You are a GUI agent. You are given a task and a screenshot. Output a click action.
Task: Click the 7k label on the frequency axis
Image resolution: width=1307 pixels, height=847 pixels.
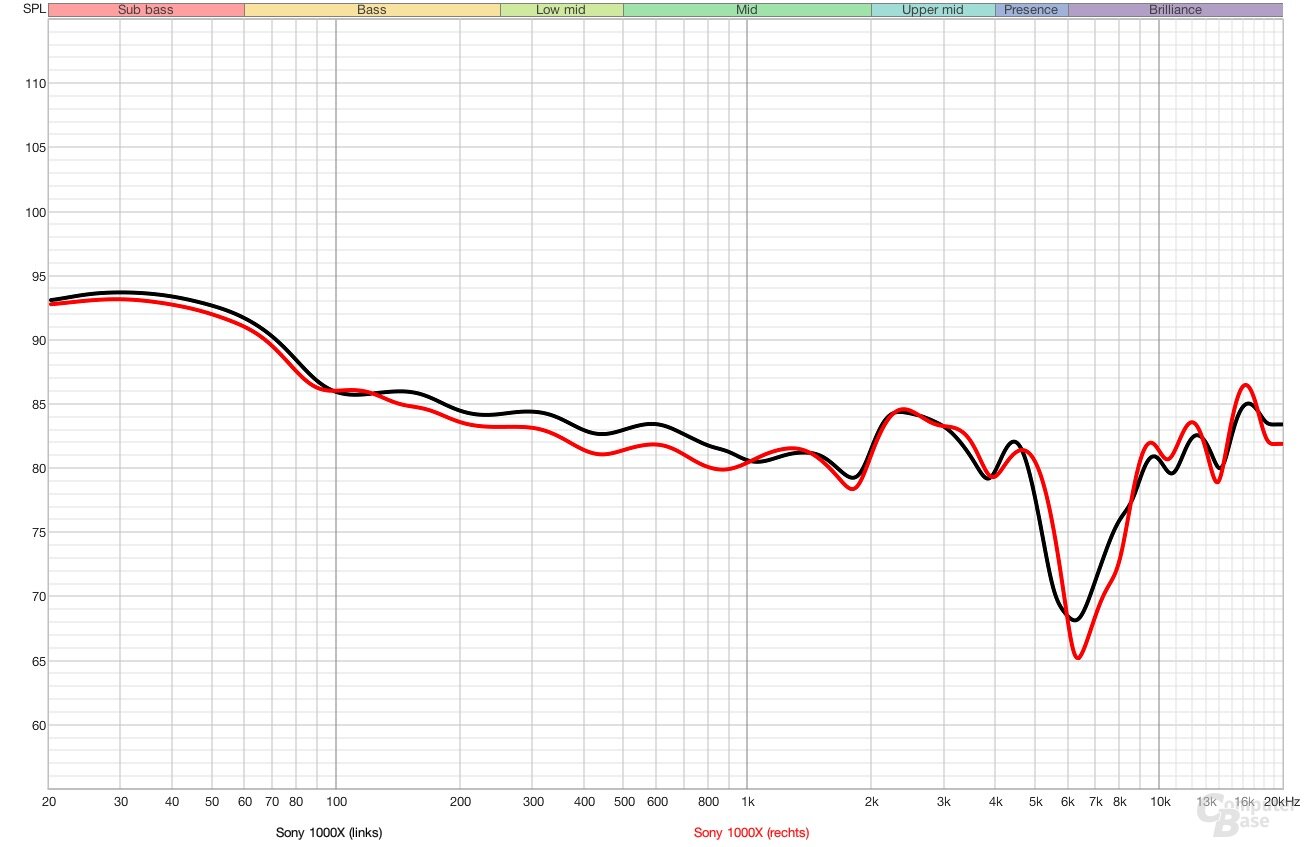coord(1095,802)
